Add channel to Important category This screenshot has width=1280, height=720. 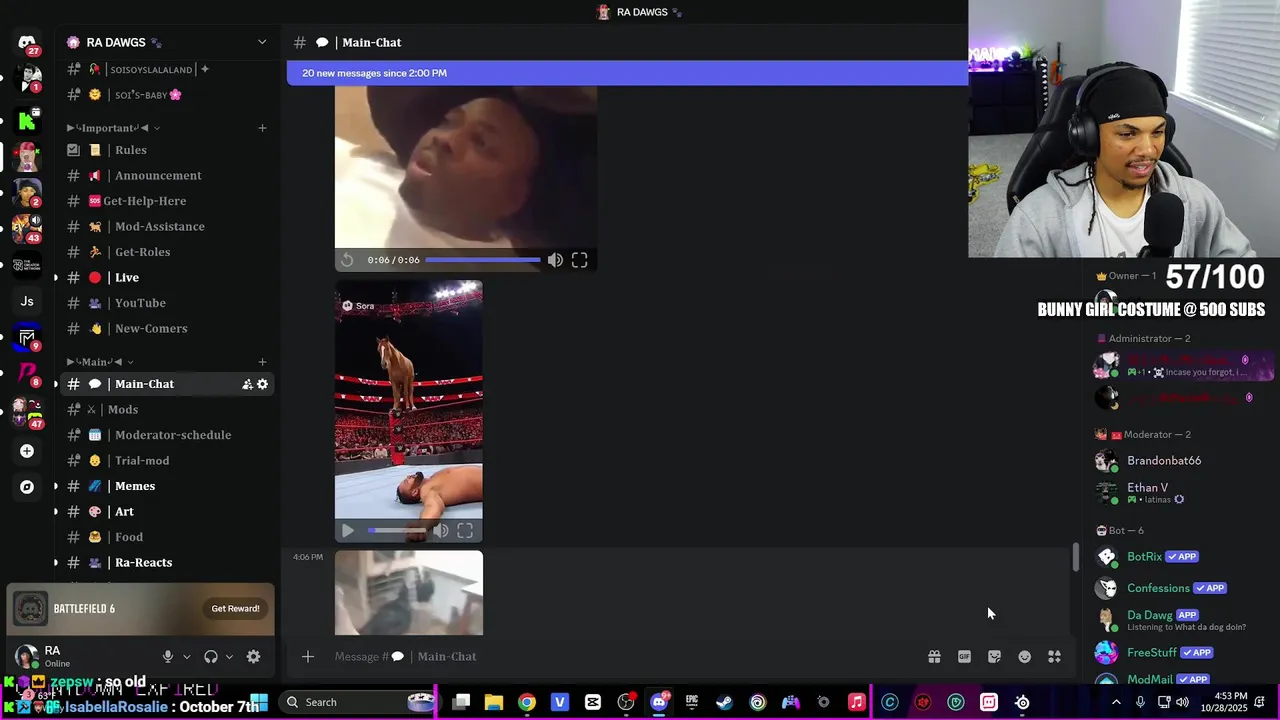(262, 128)
